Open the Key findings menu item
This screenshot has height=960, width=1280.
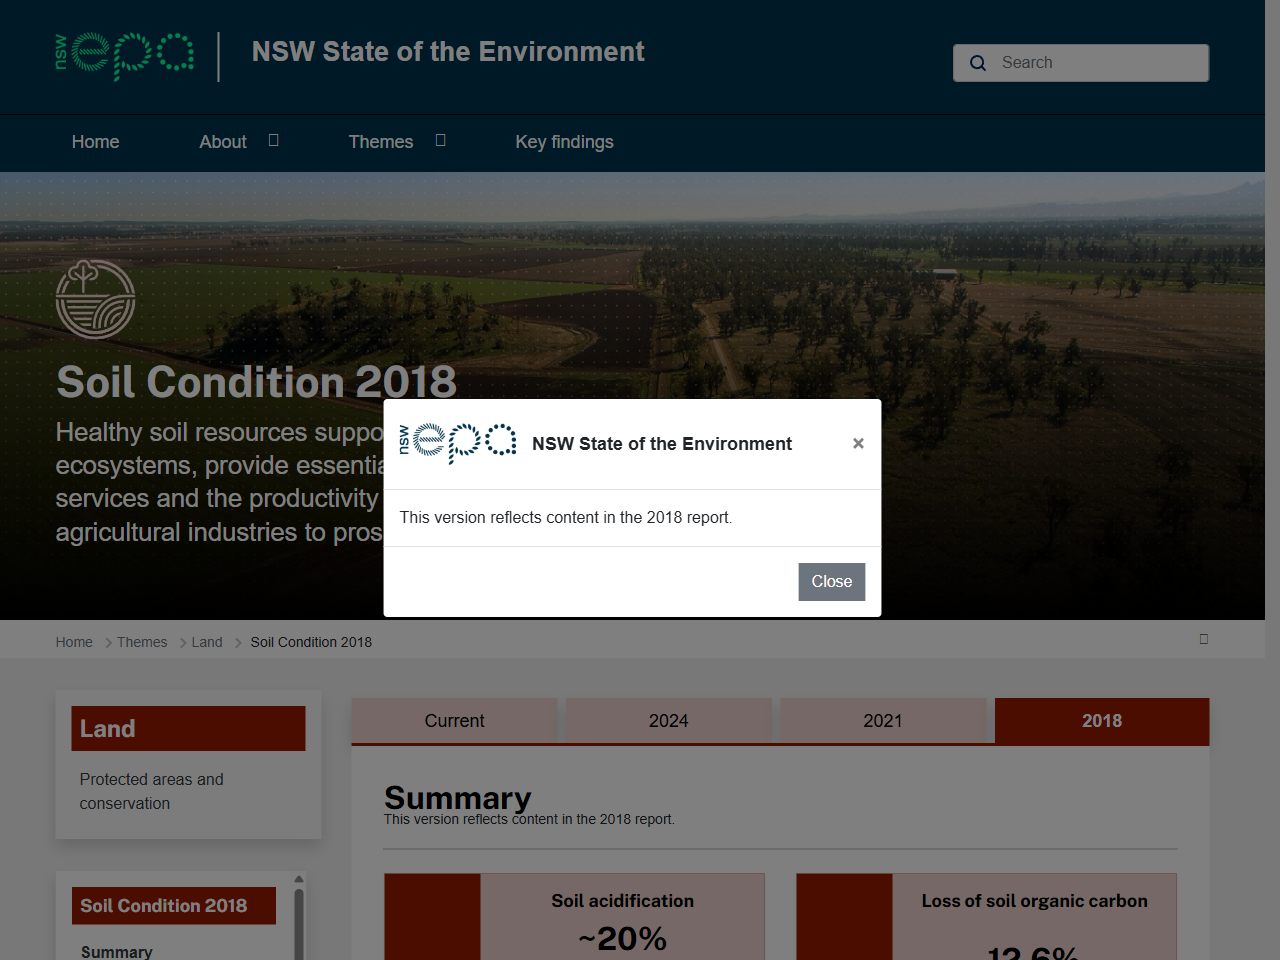[x=564, y=142]
